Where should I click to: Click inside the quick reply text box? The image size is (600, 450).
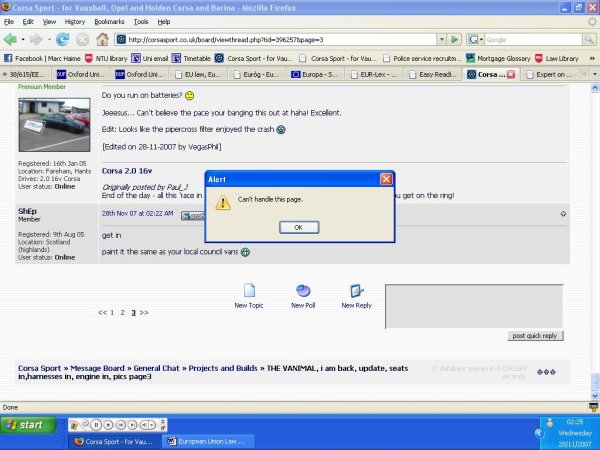(475, 307)
